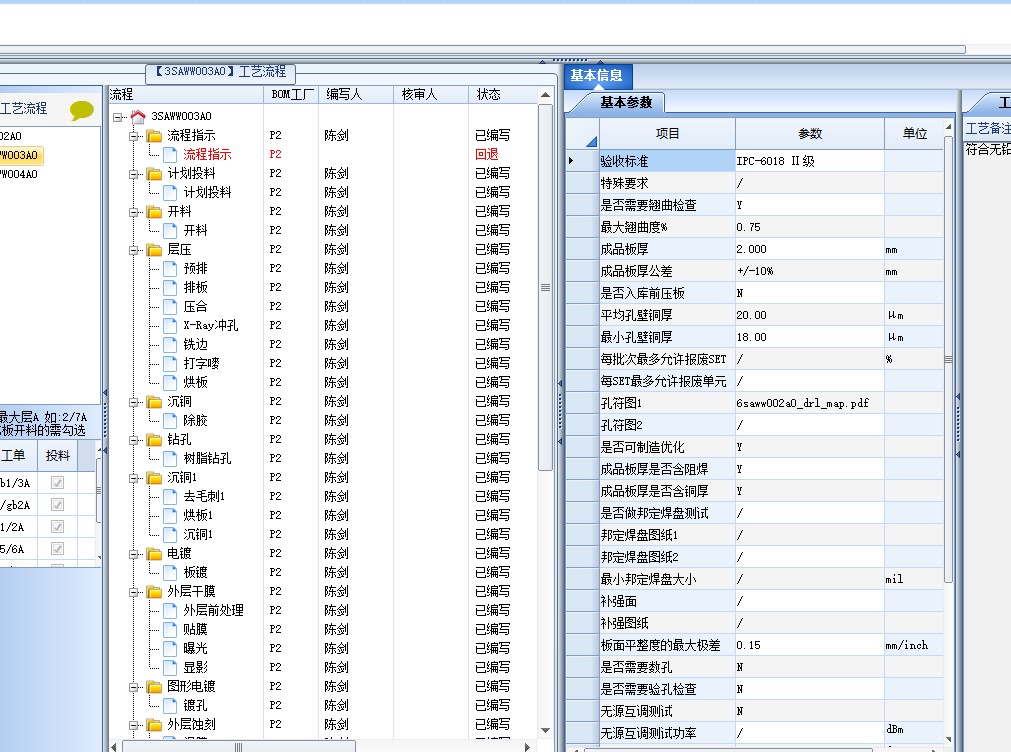Image resolution: width=1011 pixels, height=752 pixels.
Task: Click the blue corner select-all triangle in parameter grid
Action: [591, 141]
